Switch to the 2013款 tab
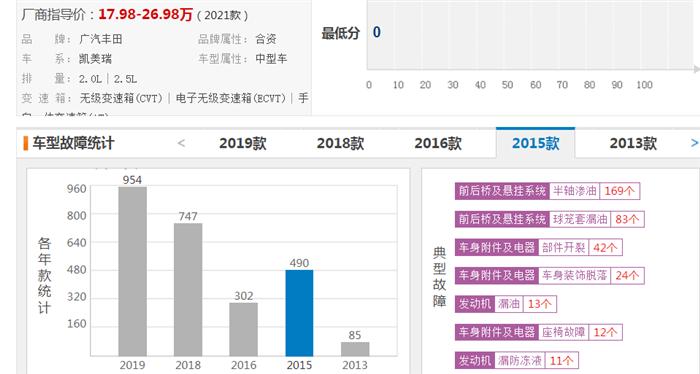Screen dimensions: 700x374 coord(633,143)
